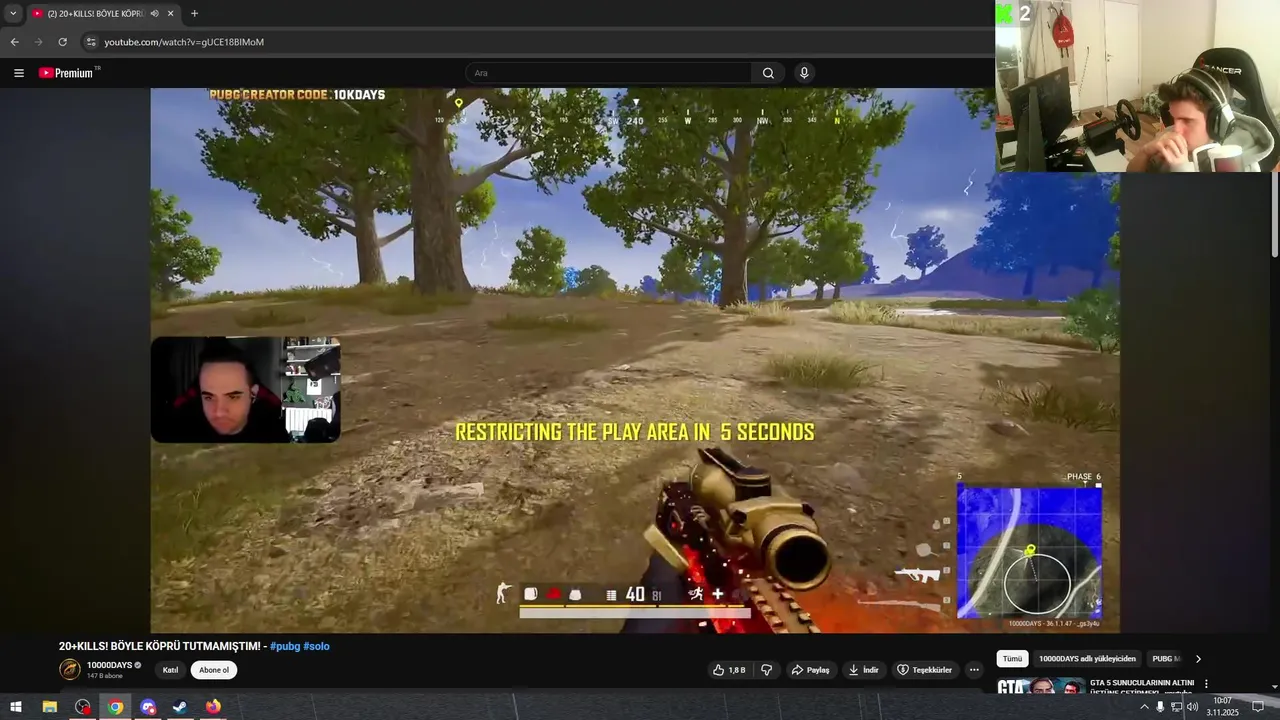1280x720 pixels.
Task: Open network settings tray icon
Action: pyautogui.click(x=1176, y=706)
